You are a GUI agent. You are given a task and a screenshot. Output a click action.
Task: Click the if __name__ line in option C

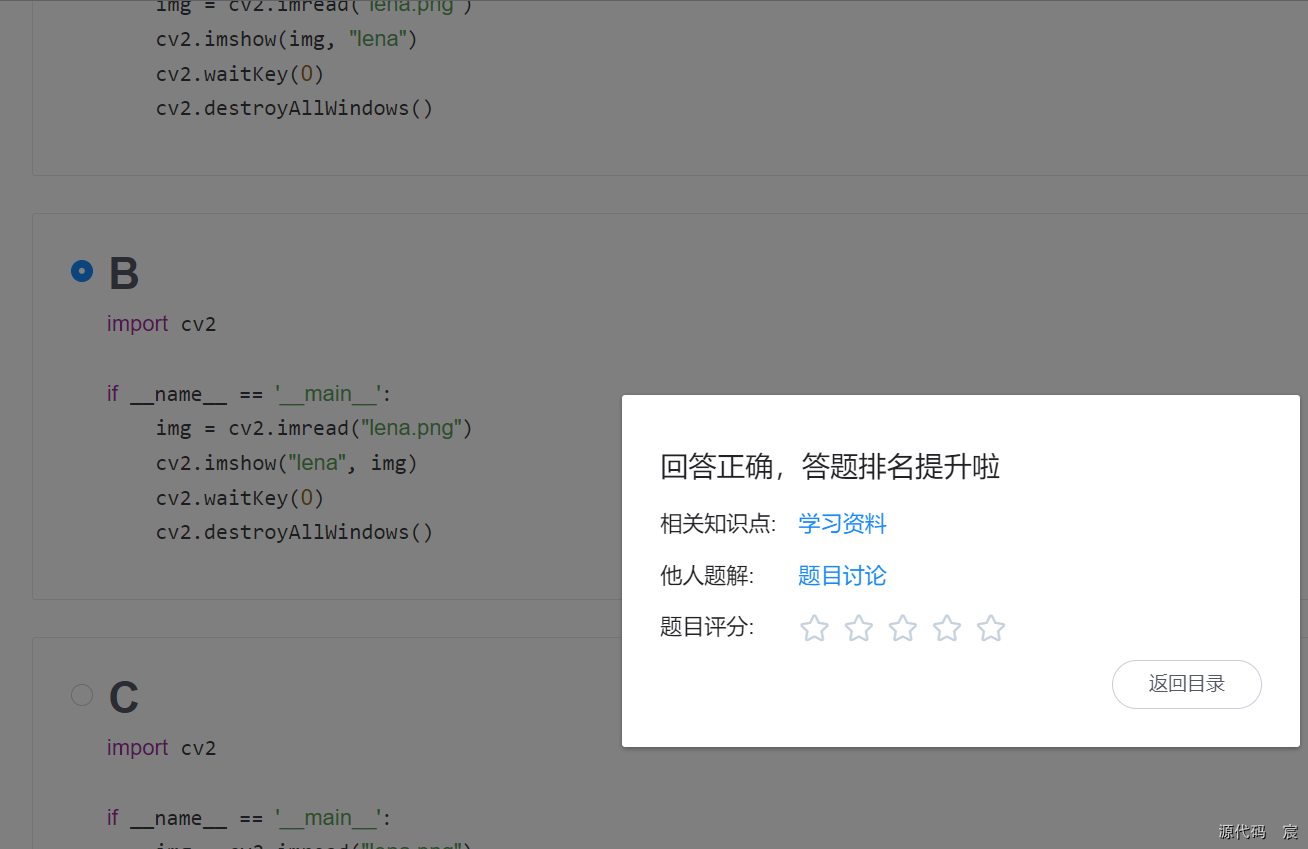click(x=248, y=818)
